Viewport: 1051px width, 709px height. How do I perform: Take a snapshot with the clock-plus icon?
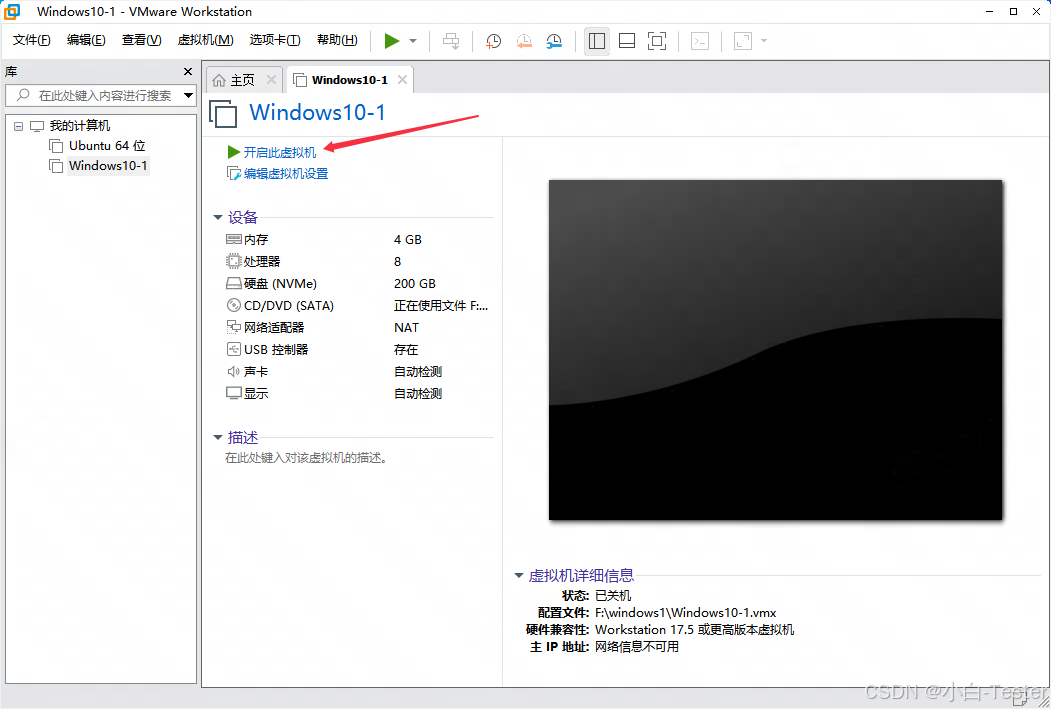pos(493,41)
